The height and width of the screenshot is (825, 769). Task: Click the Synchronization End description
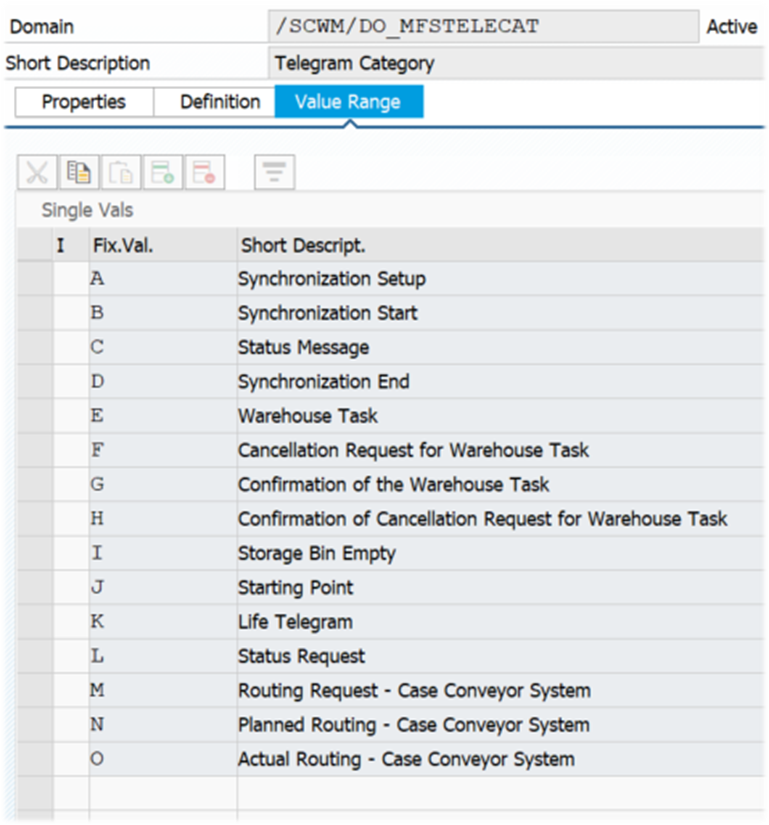pos(323,381)
